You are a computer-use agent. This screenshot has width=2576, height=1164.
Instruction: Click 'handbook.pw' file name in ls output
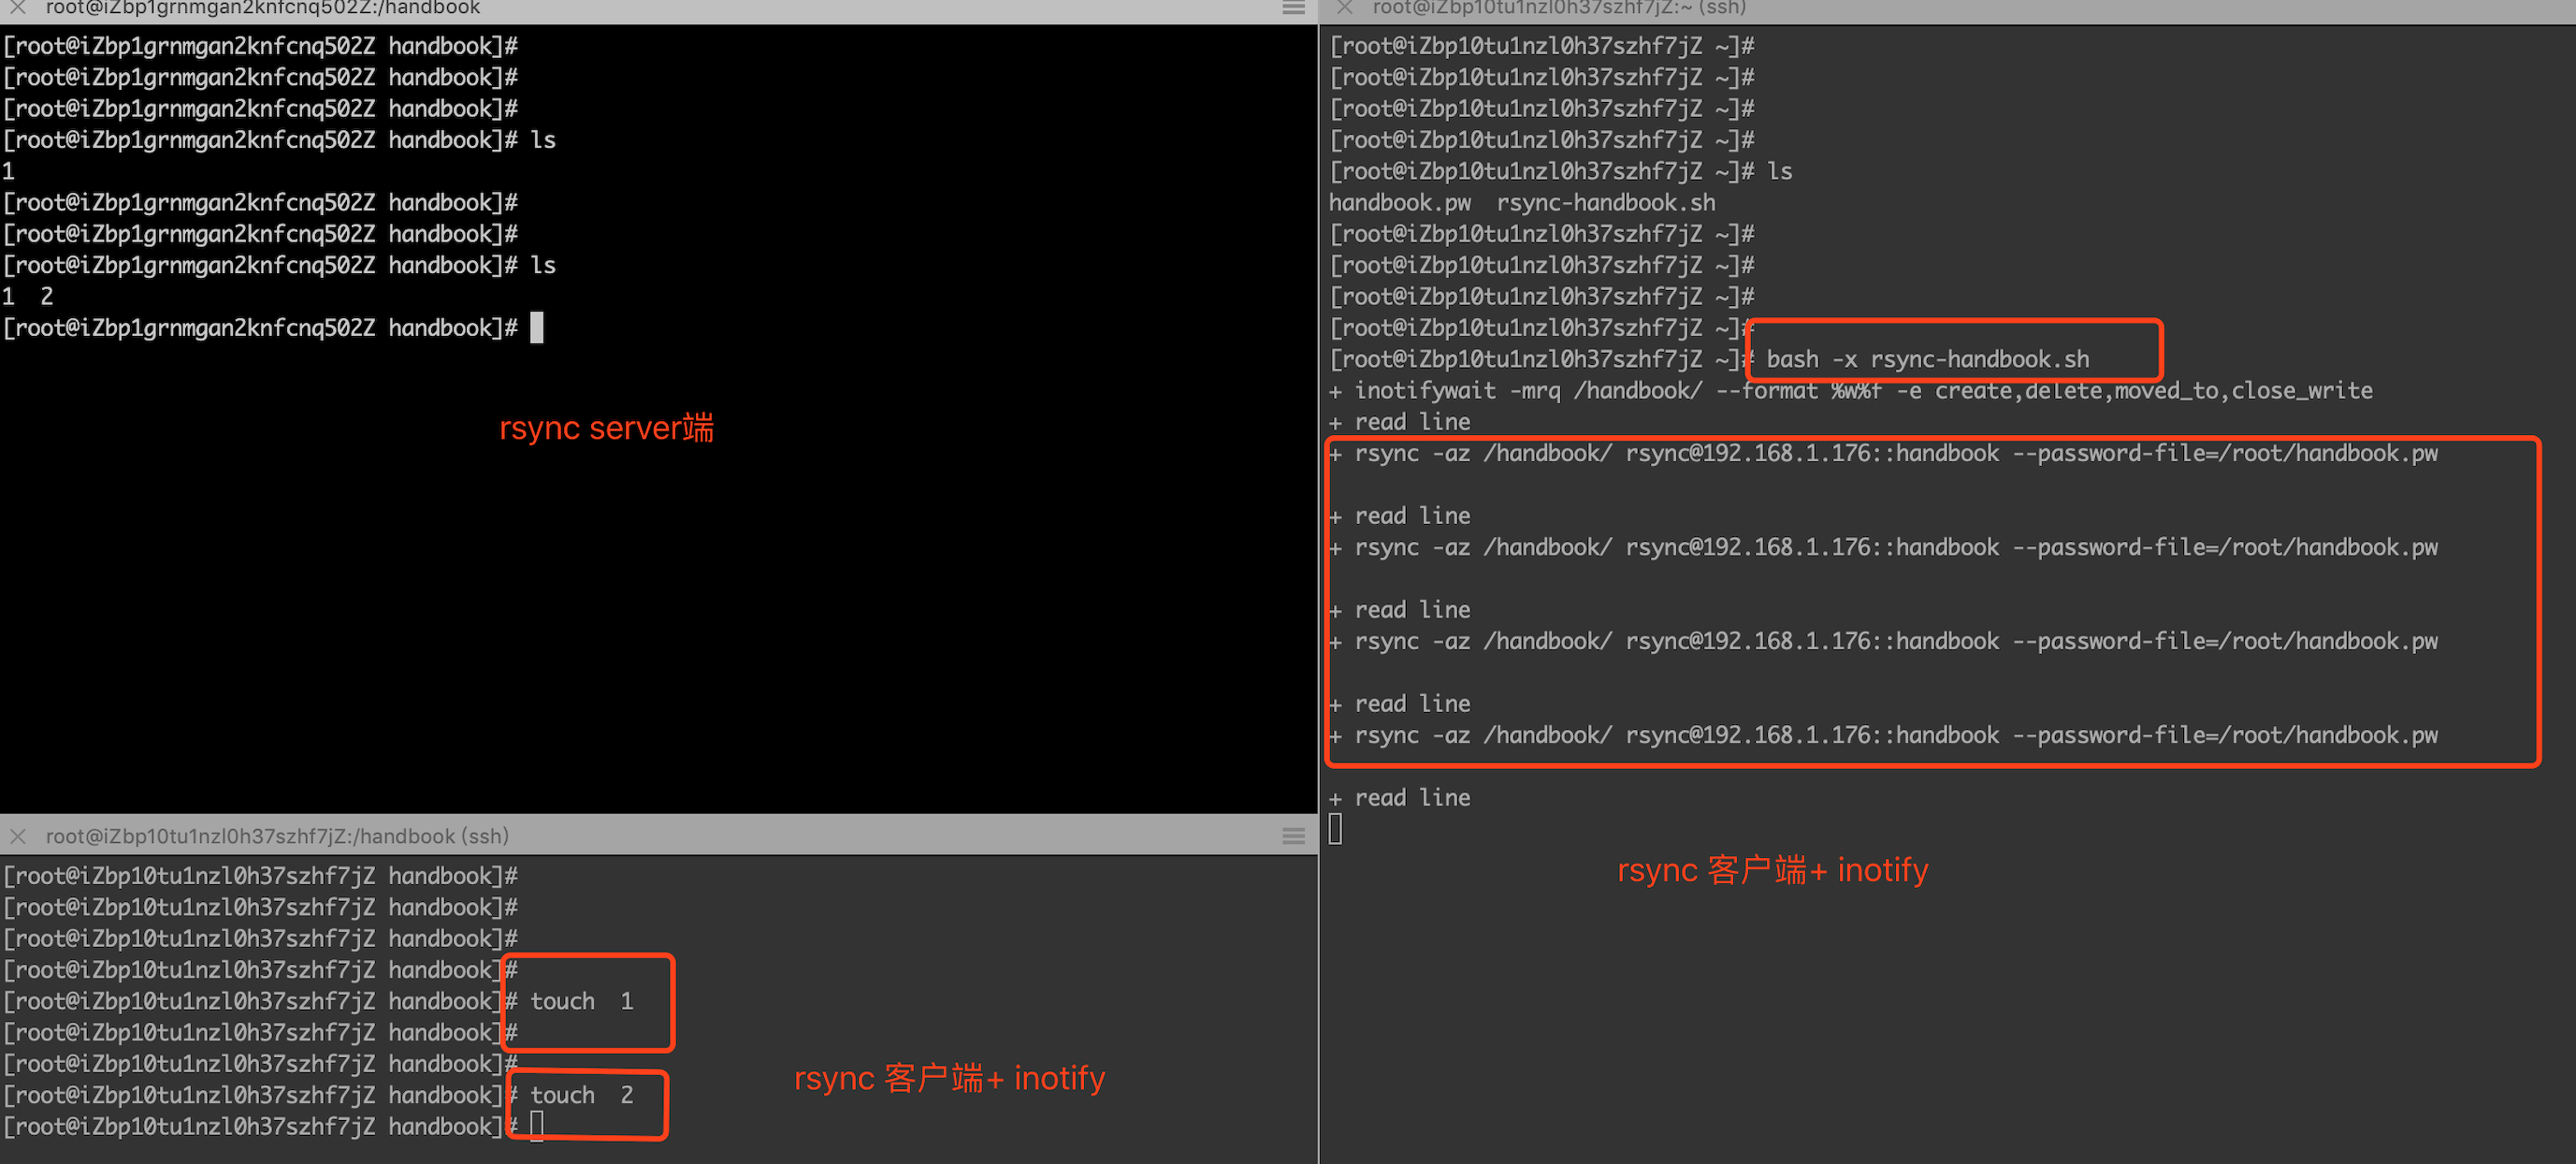1399,203
